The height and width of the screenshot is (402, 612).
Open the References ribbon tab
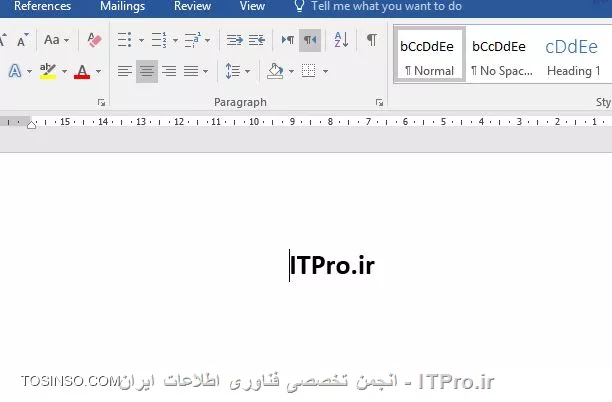(42, 6)
